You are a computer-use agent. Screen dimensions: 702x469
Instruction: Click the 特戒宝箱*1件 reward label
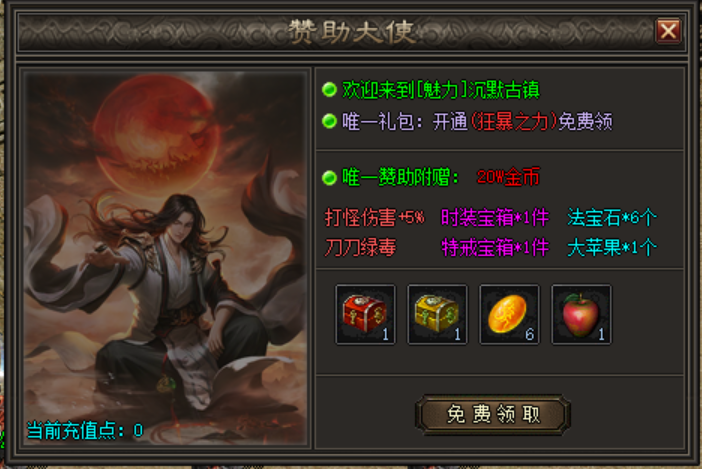click(495, 247)
